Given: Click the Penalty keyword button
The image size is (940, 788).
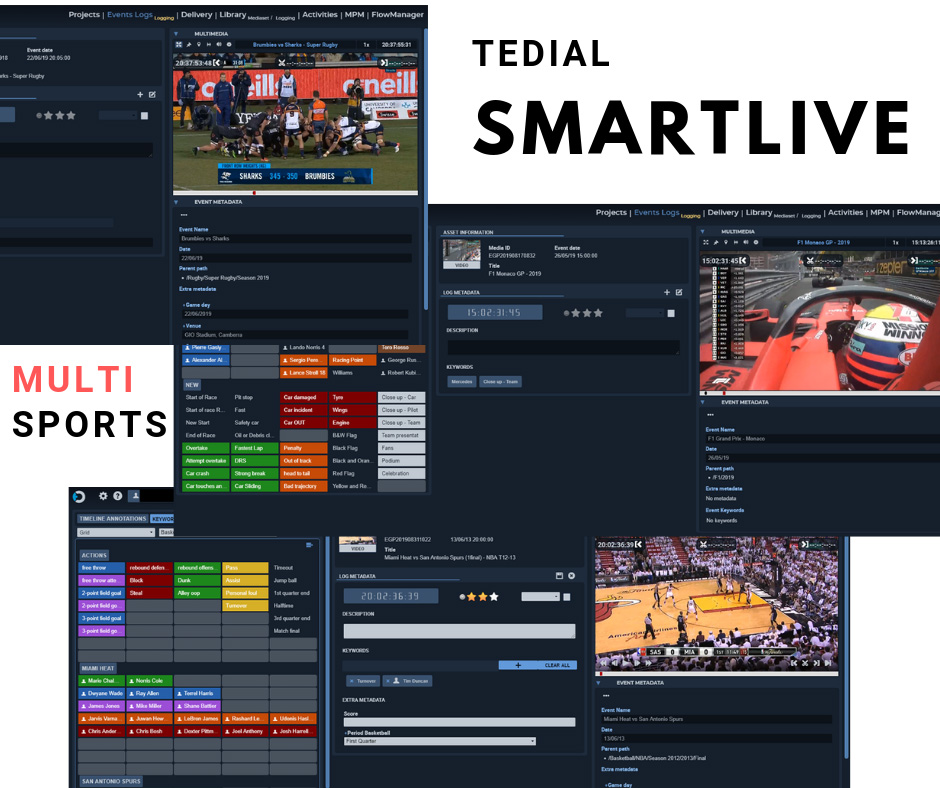Looking at the screenshot, I should tap(303, 448).
